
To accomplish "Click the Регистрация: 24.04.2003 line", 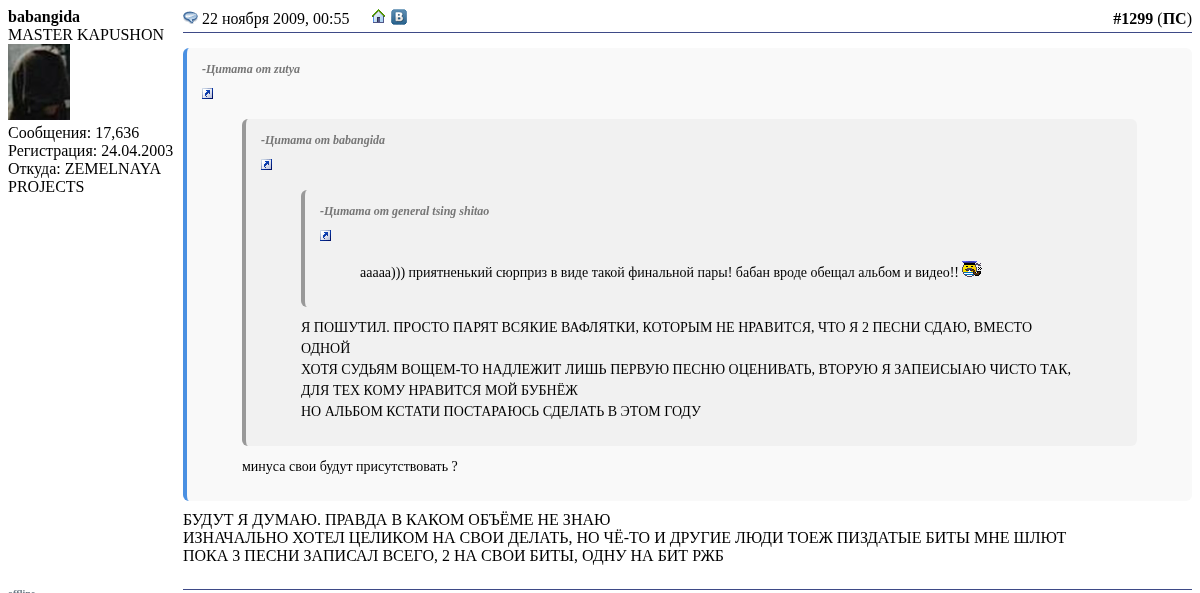I will (90, 151).
